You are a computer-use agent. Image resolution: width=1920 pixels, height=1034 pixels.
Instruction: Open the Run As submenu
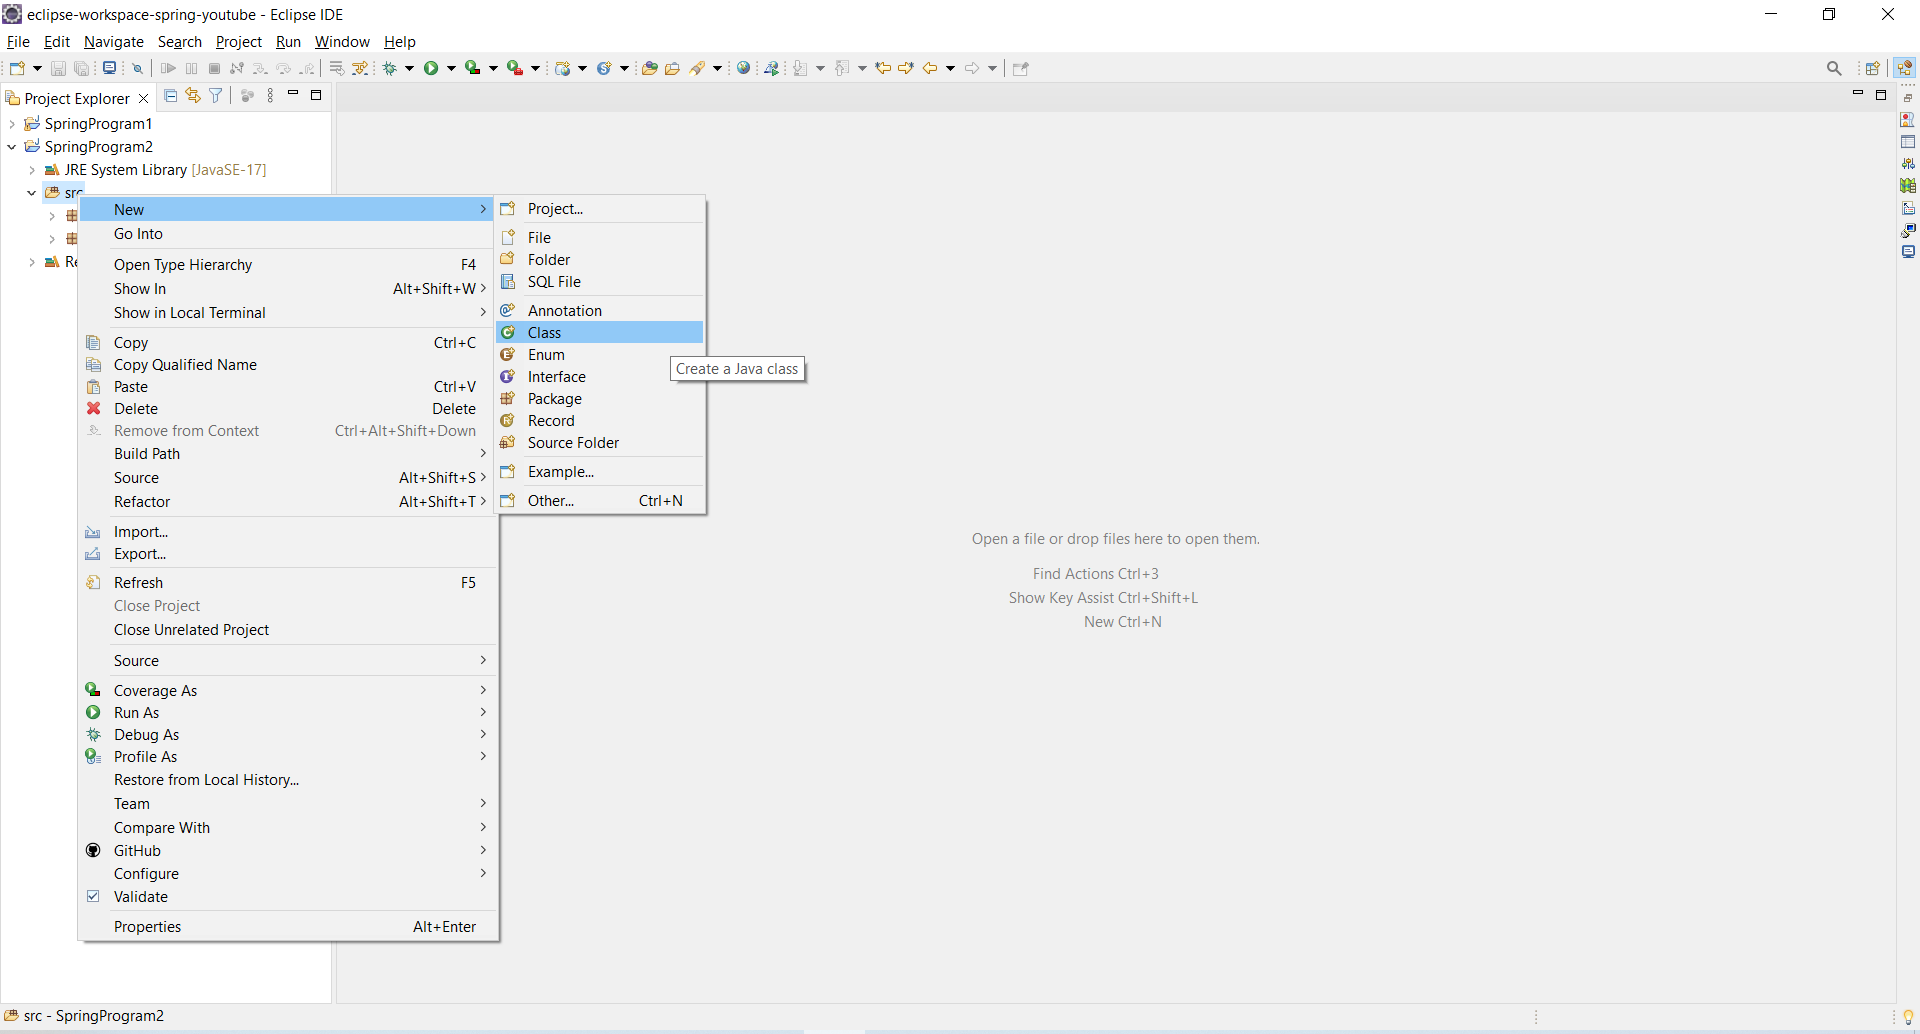tap(288, 712)
